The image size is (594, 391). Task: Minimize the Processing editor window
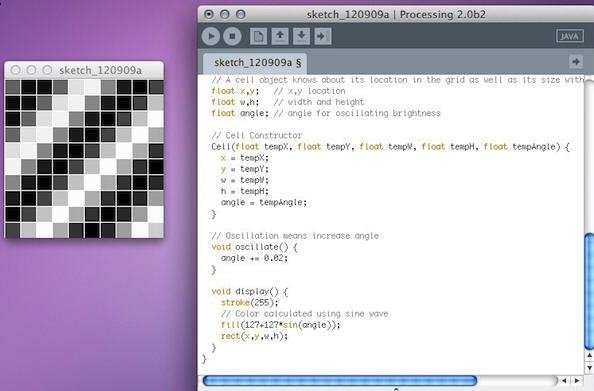pos(225,14)
